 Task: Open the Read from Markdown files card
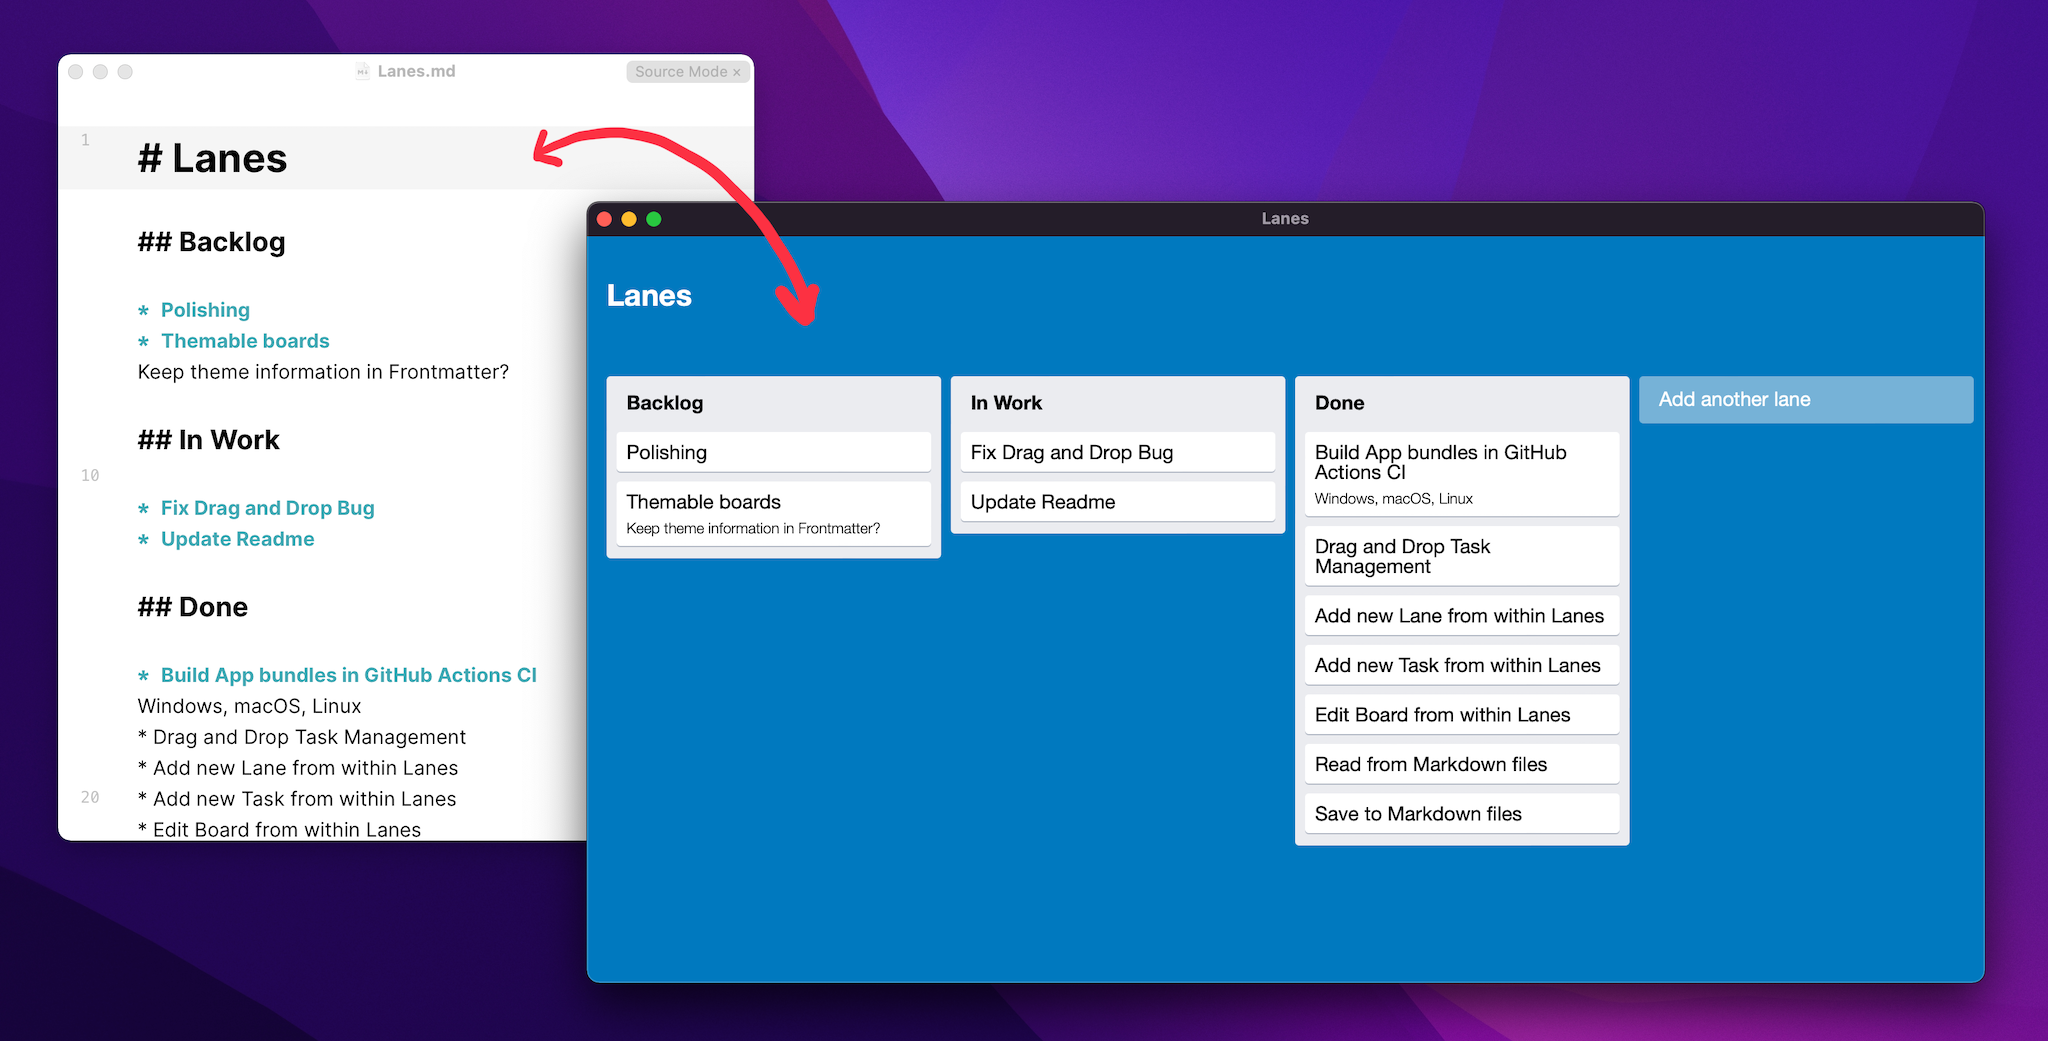1461,764
